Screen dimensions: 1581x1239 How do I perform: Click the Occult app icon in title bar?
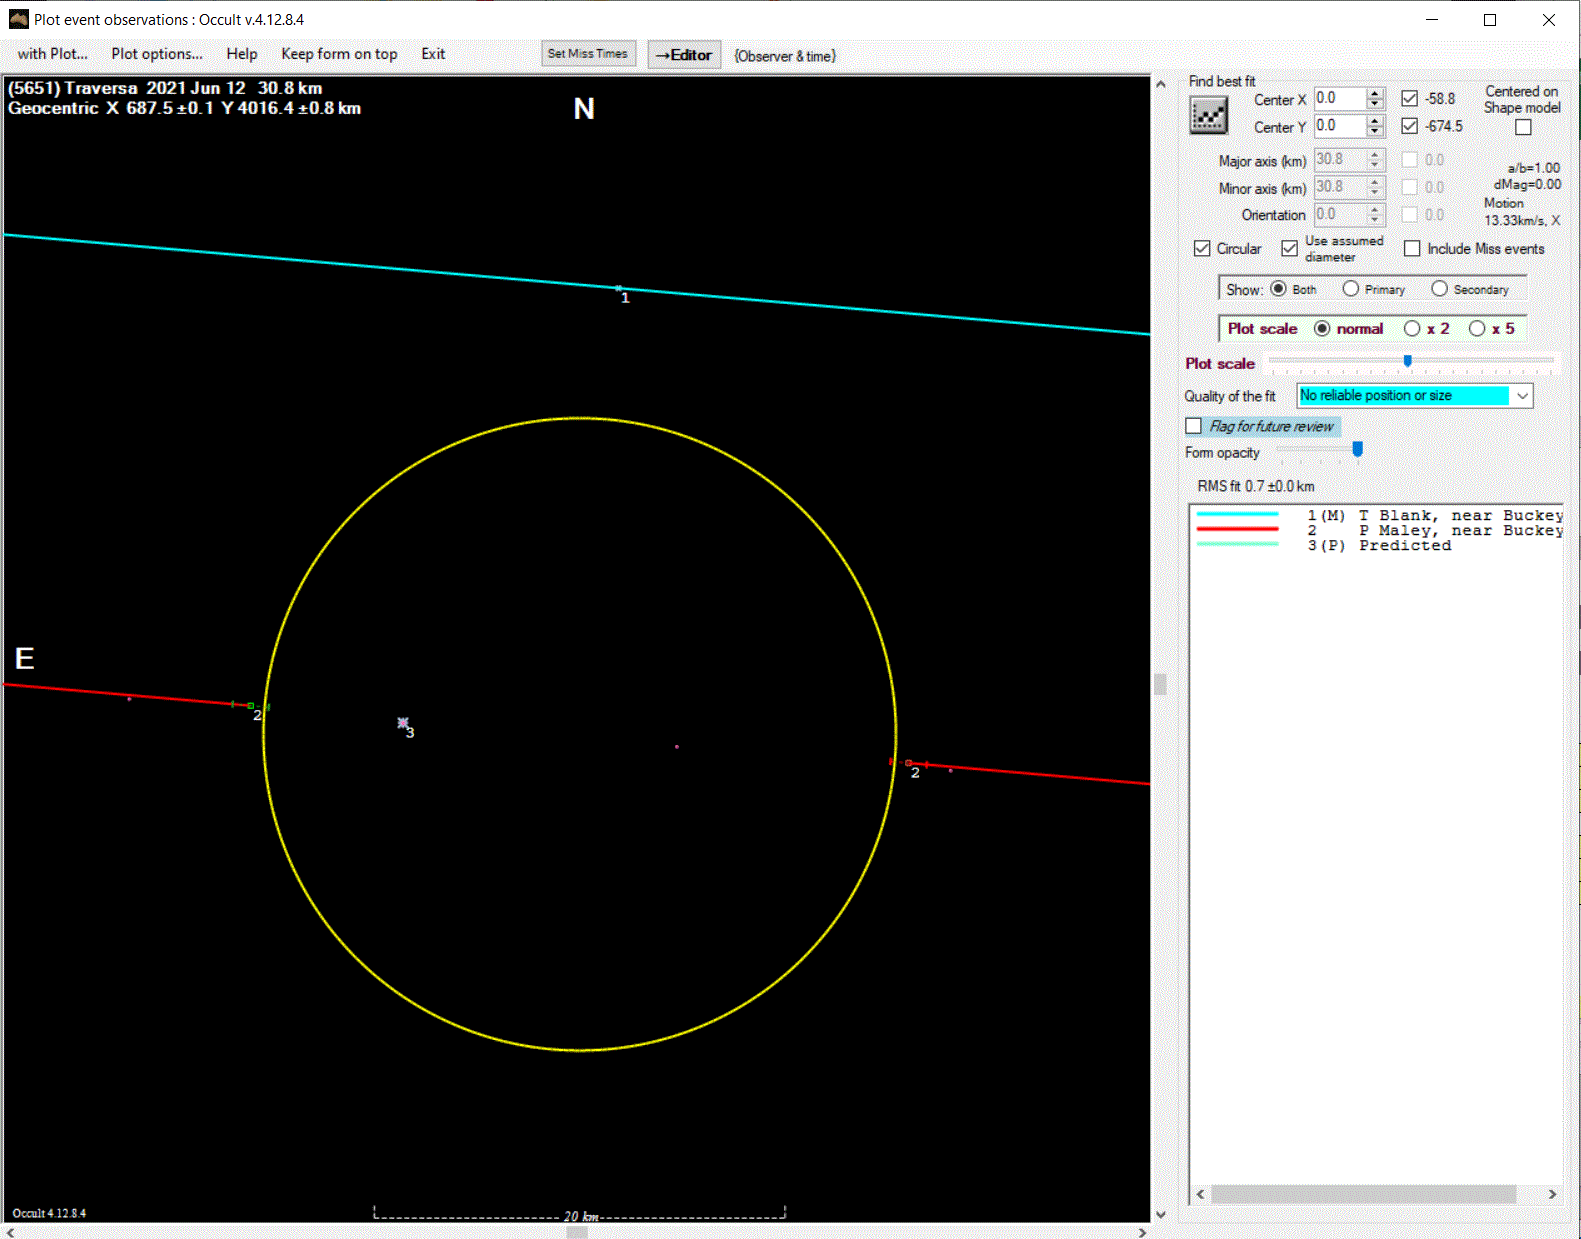click(18, 19)
